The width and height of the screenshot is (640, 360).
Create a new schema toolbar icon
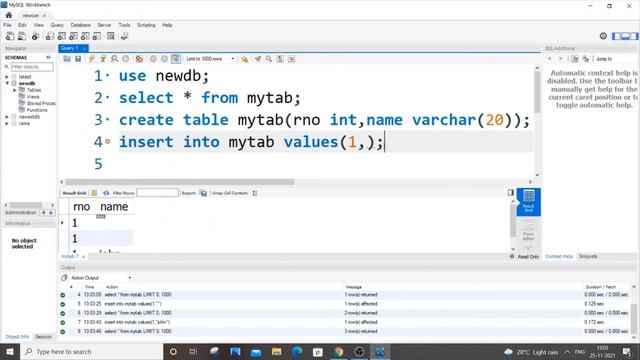(50, 36)
